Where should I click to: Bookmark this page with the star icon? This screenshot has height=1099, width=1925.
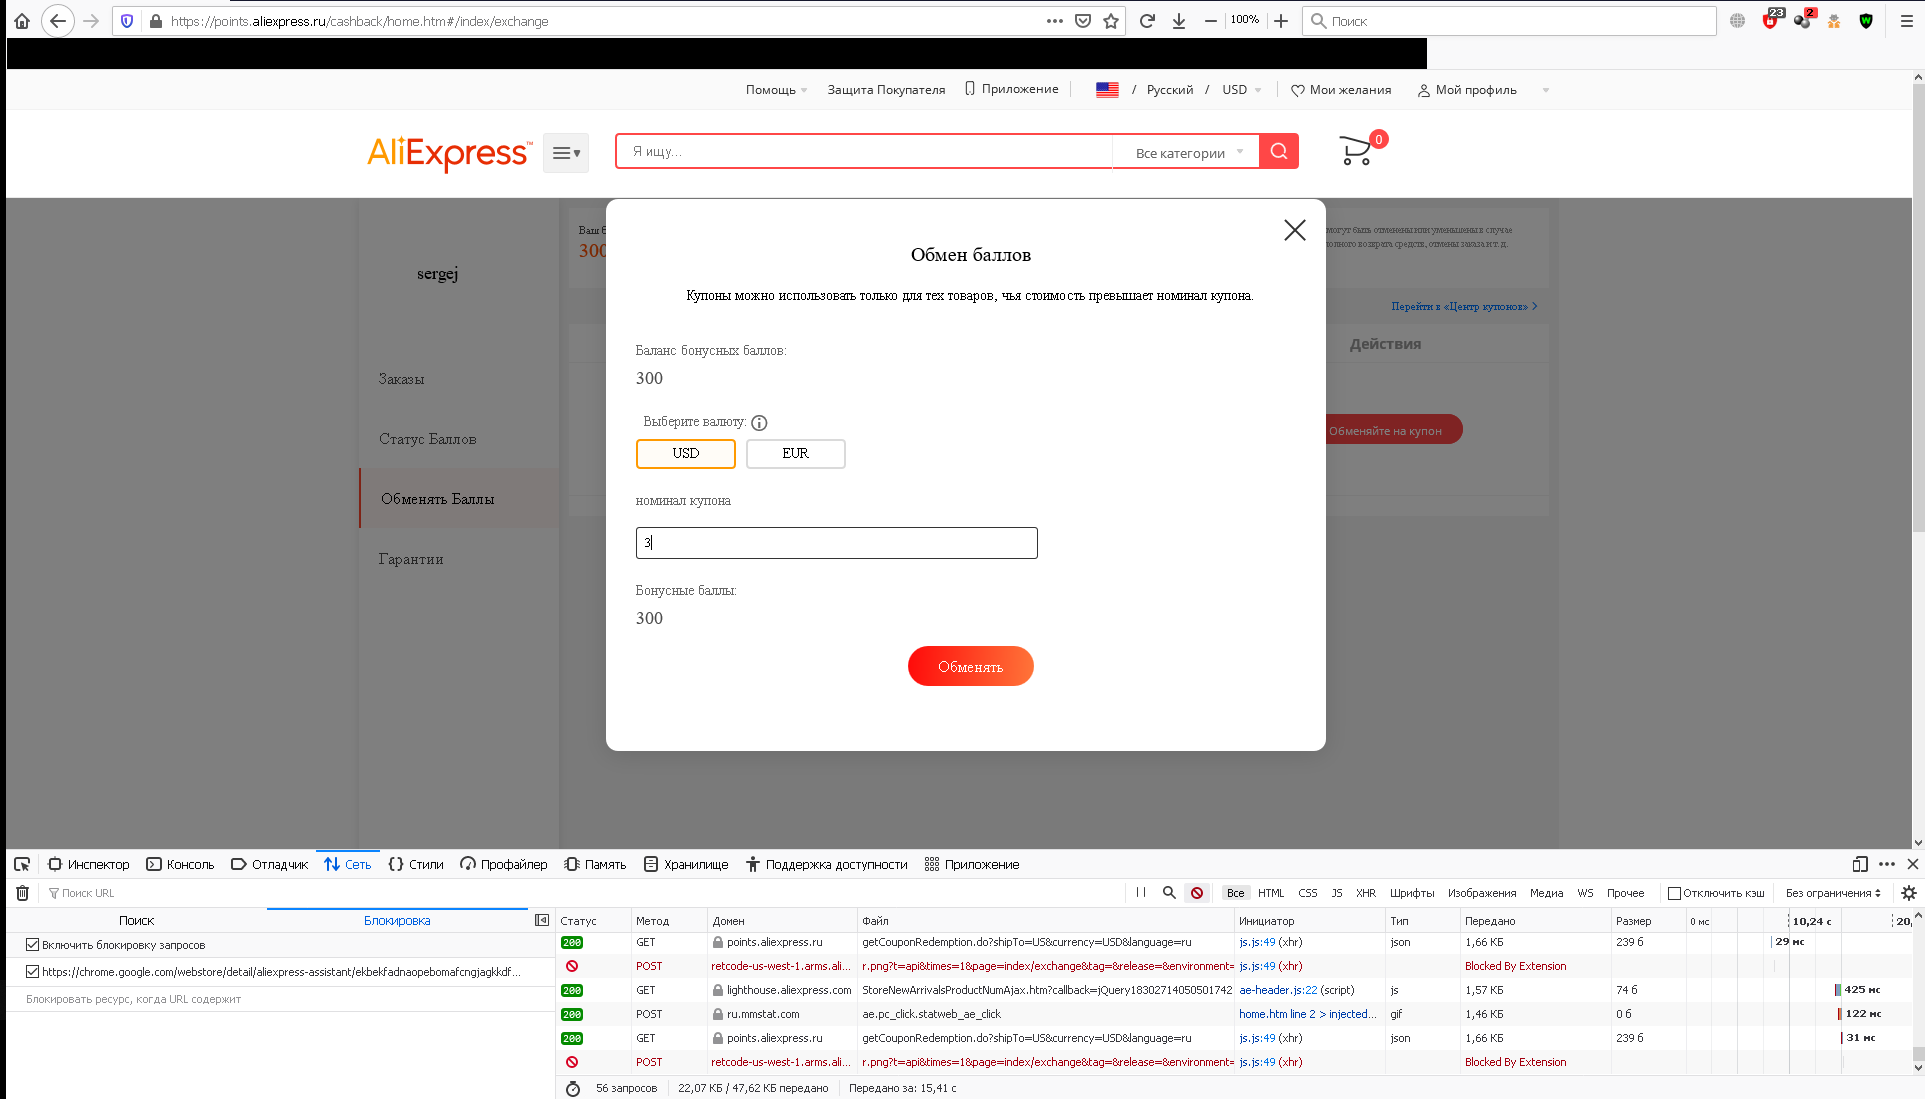1111,21
